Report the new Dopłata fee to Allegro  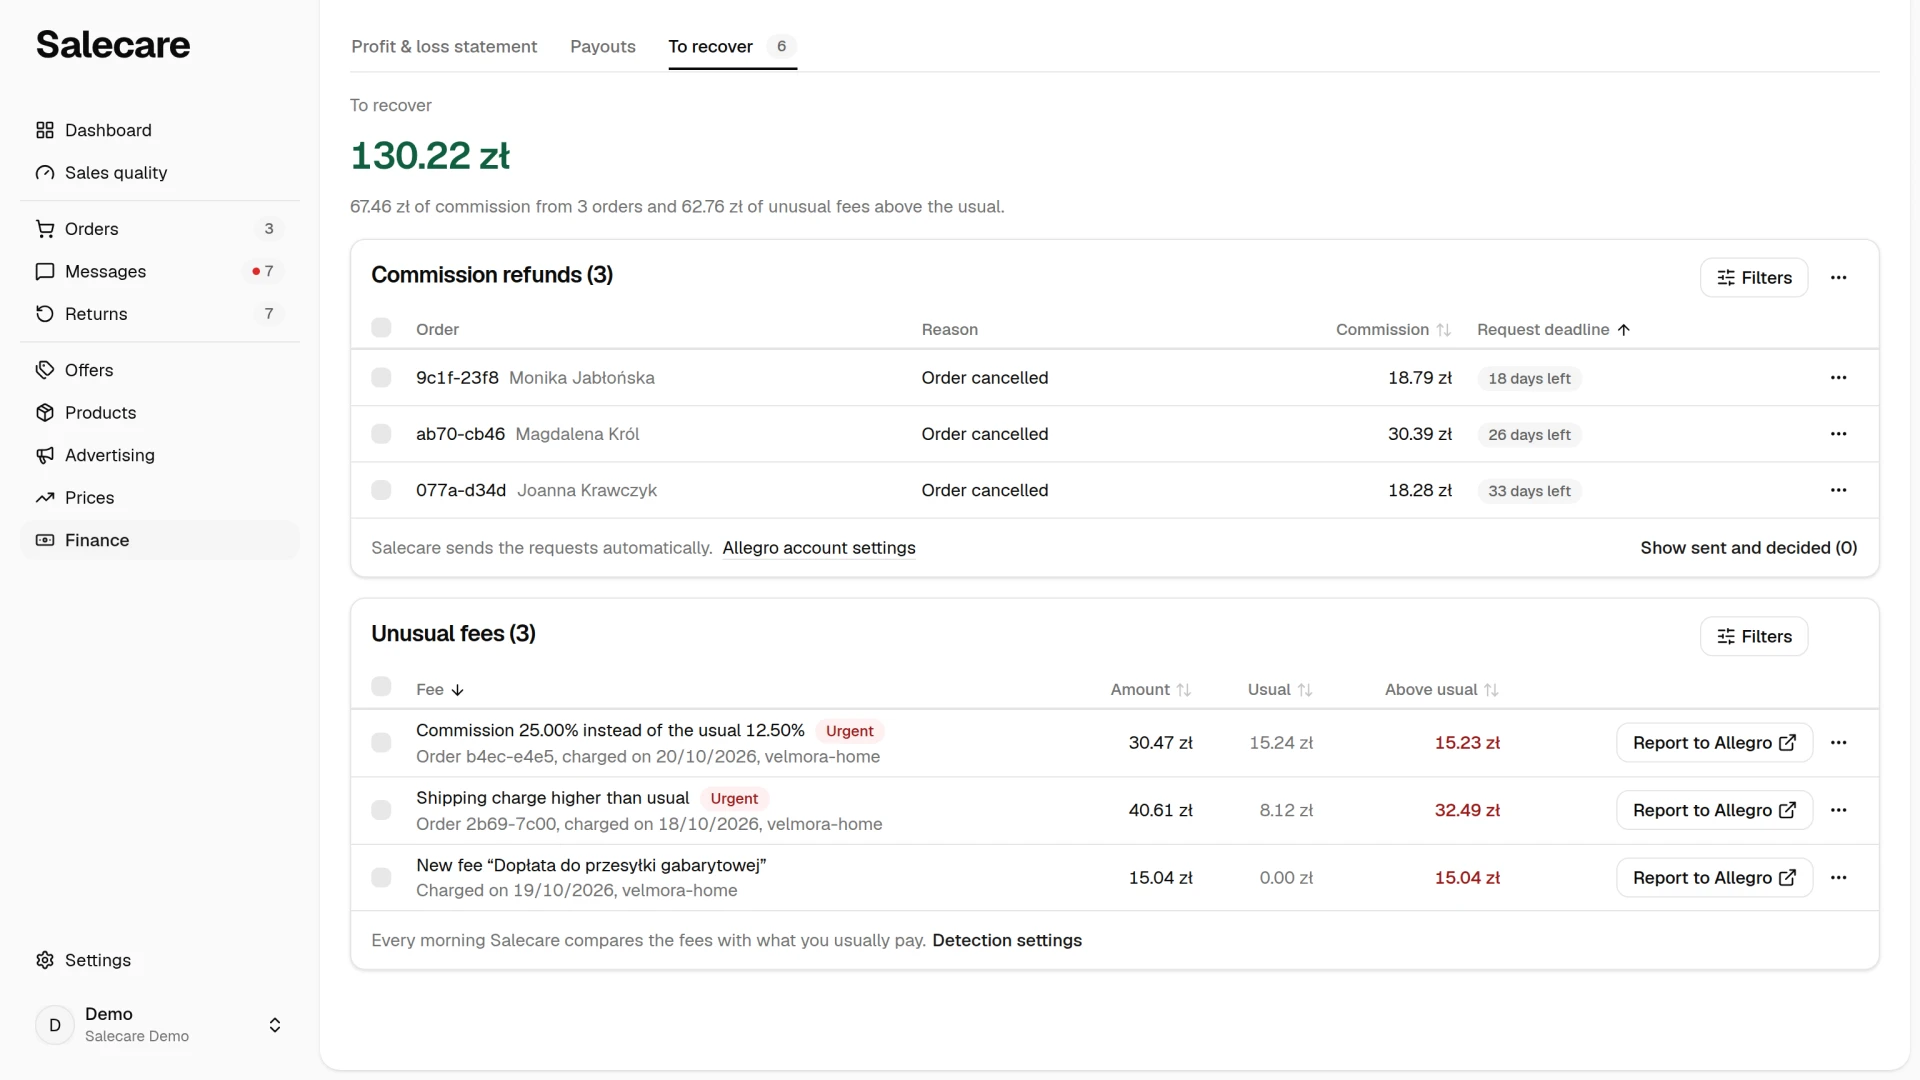point(1714,878)
